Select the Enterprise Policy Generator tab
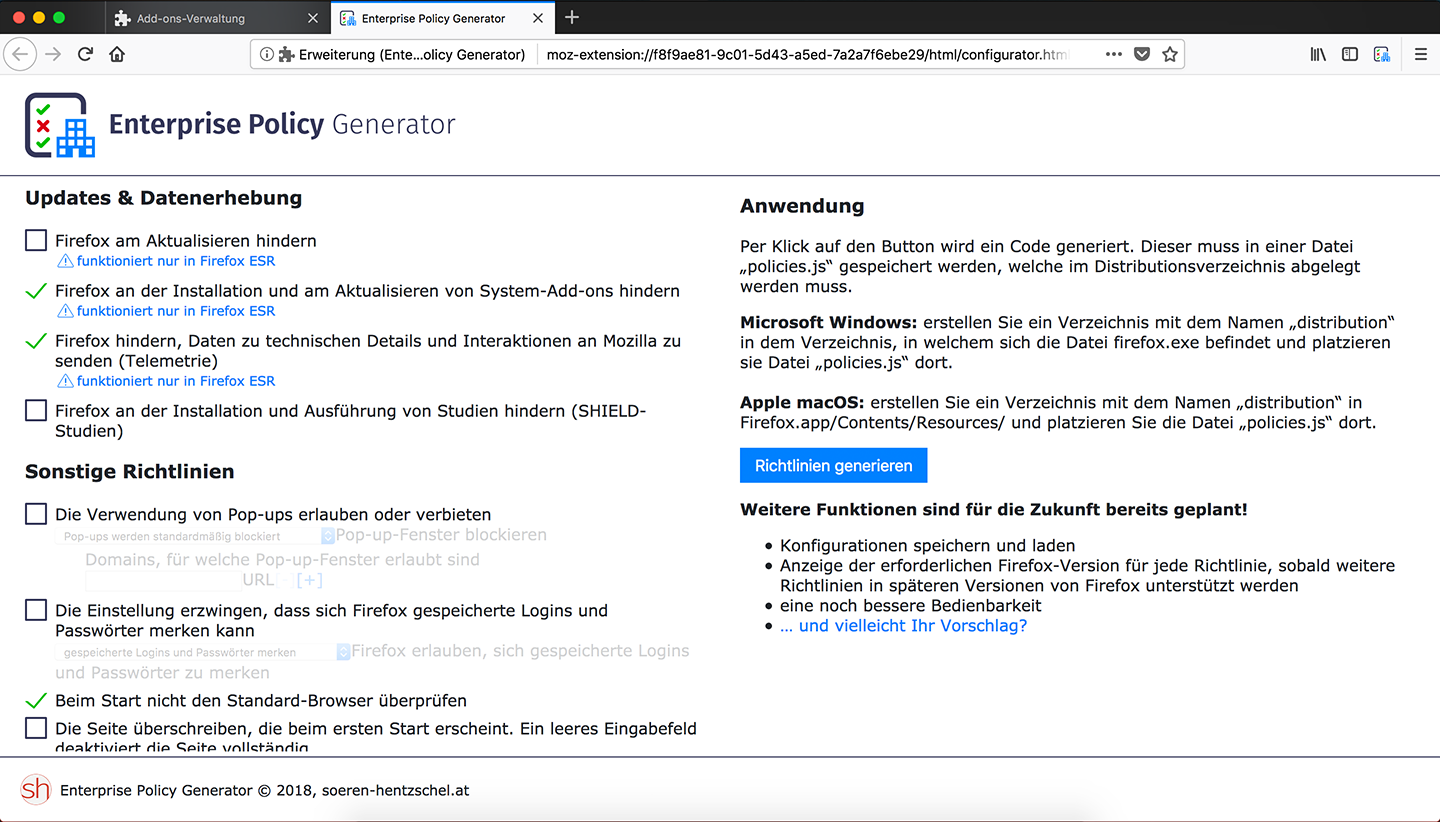 pos(442,18)
